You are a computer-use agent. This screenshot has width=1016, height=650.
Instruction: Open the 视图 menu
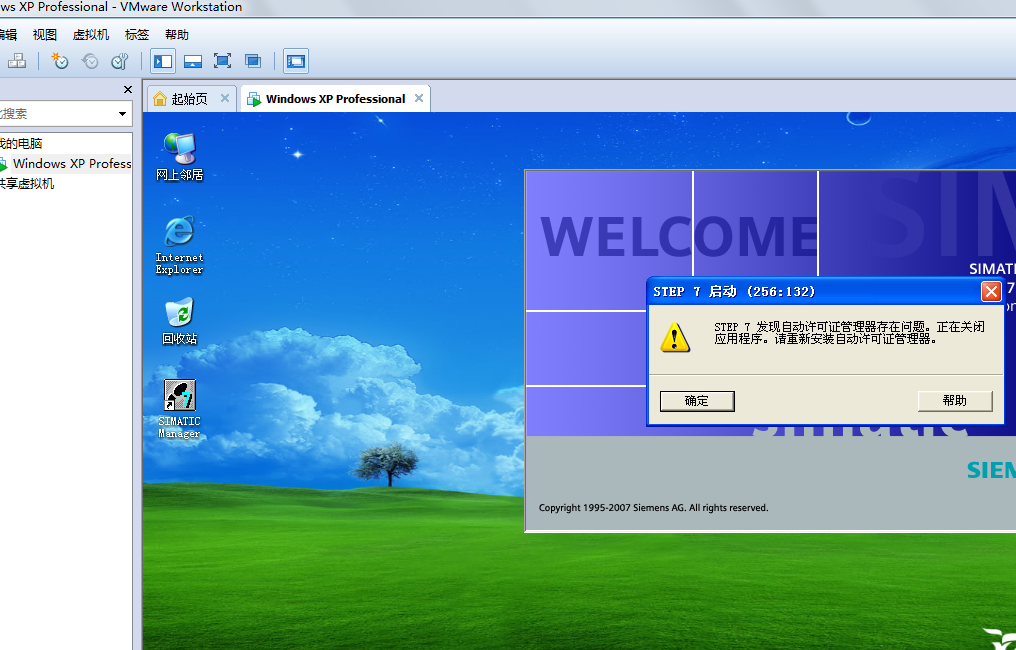[x=45, y=34]
